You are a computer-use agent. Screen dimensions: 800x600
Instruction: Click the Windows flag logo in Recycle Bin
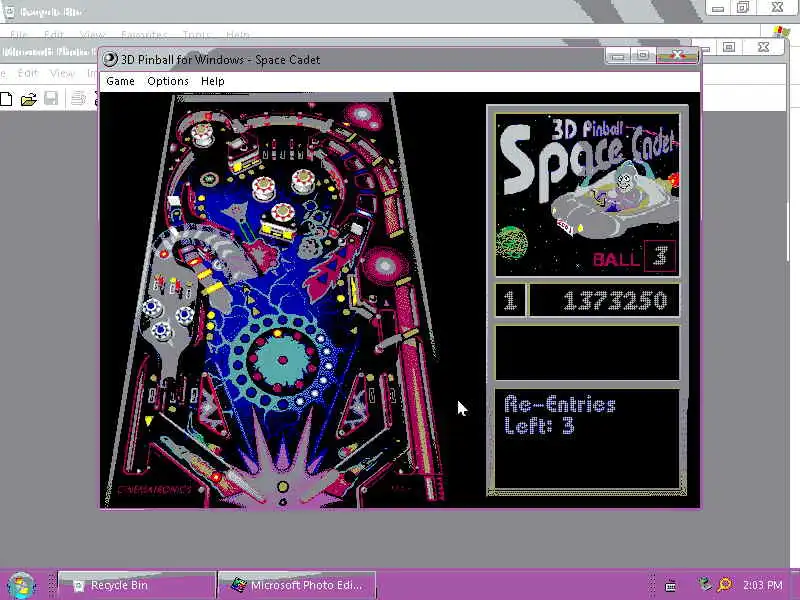781,32
